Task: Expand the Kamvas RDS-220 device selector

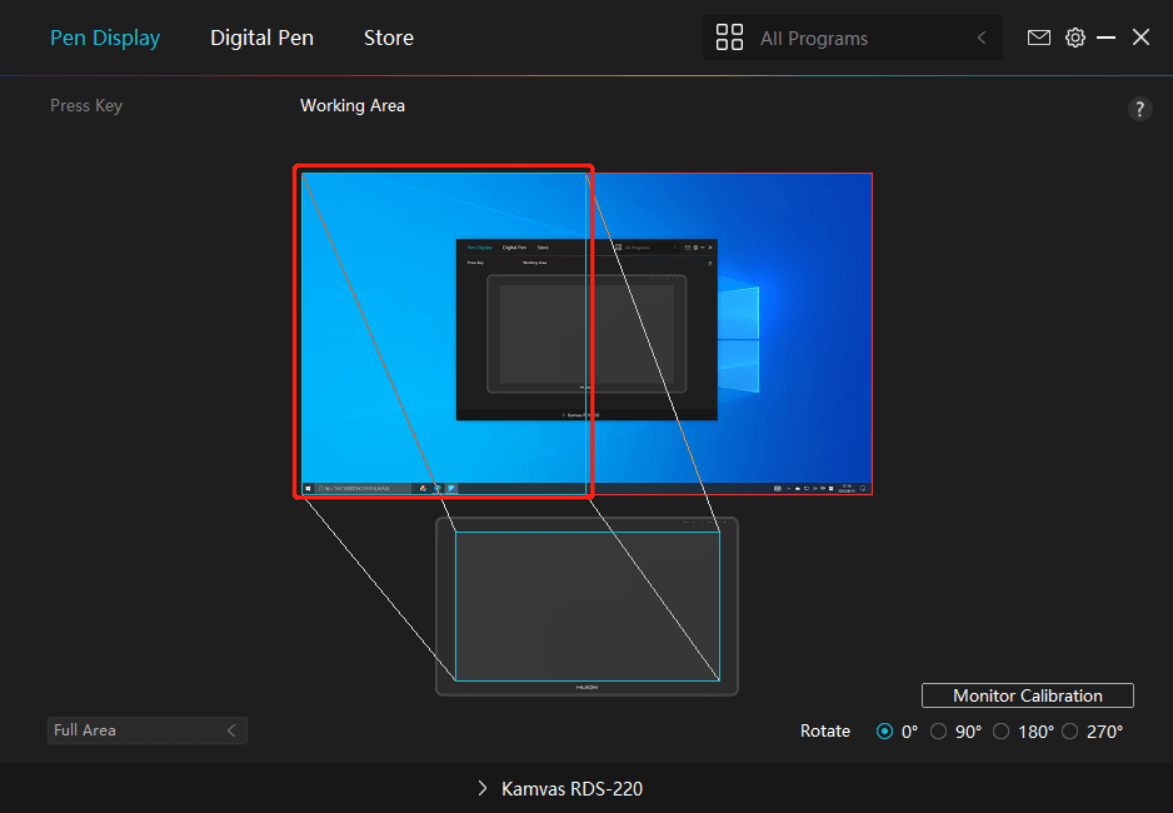Action: (560, 788)
